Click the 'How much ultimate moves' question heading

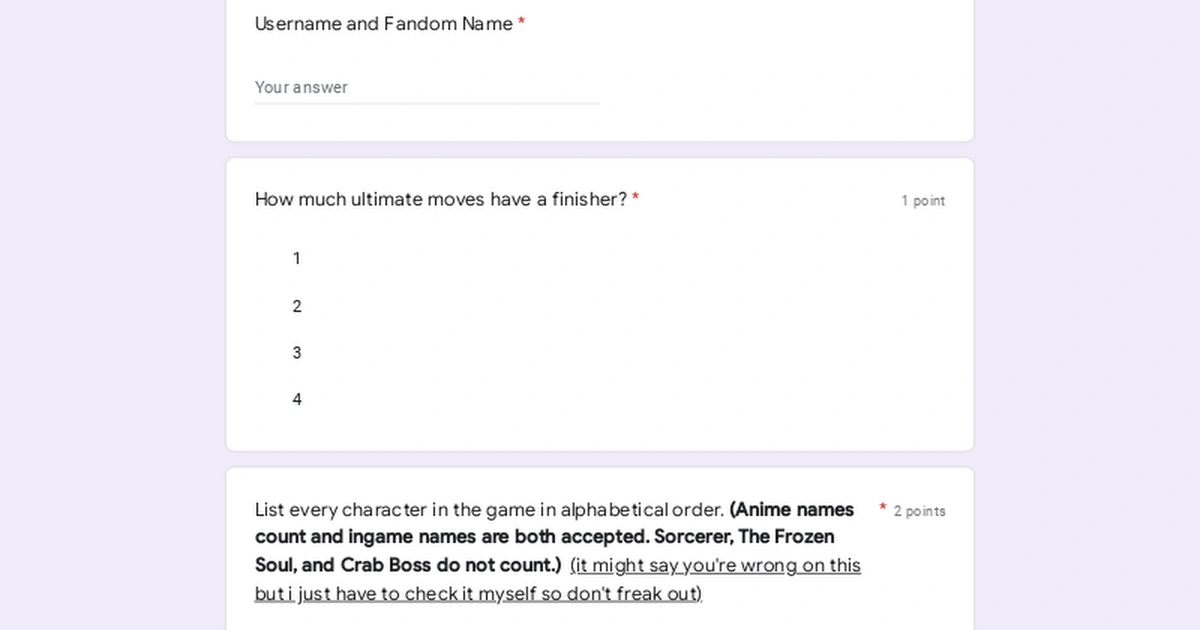coord(440,199)
